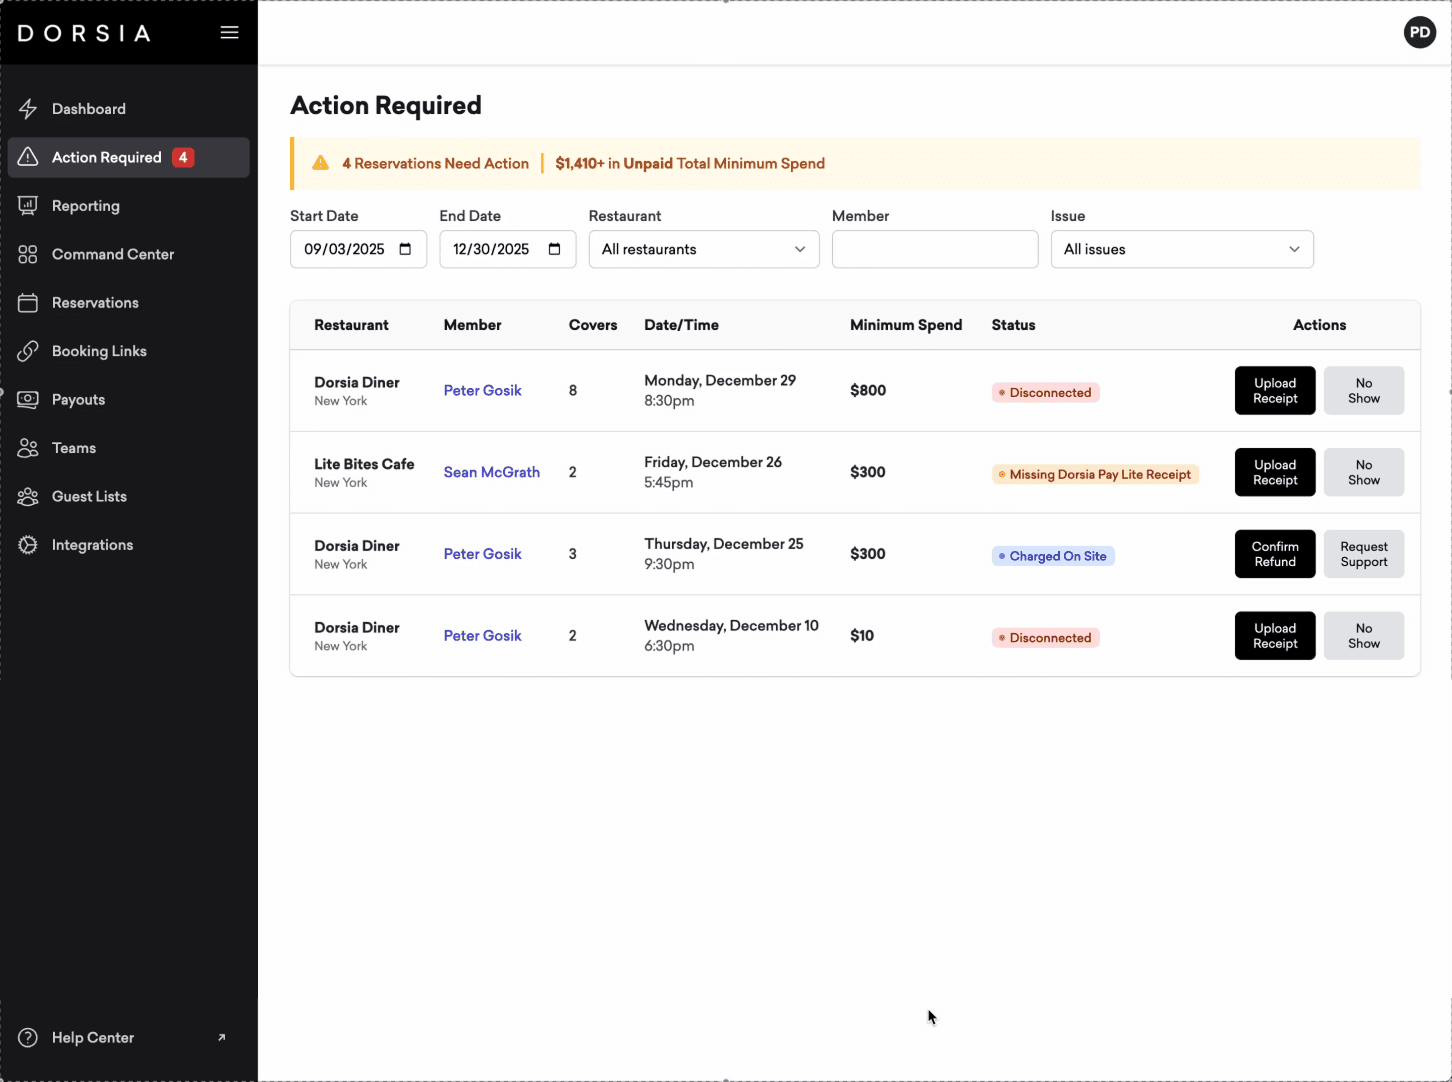Open the PD user avatar menu
The width and height of the screenshot is (1452, 1082).
1419,32
